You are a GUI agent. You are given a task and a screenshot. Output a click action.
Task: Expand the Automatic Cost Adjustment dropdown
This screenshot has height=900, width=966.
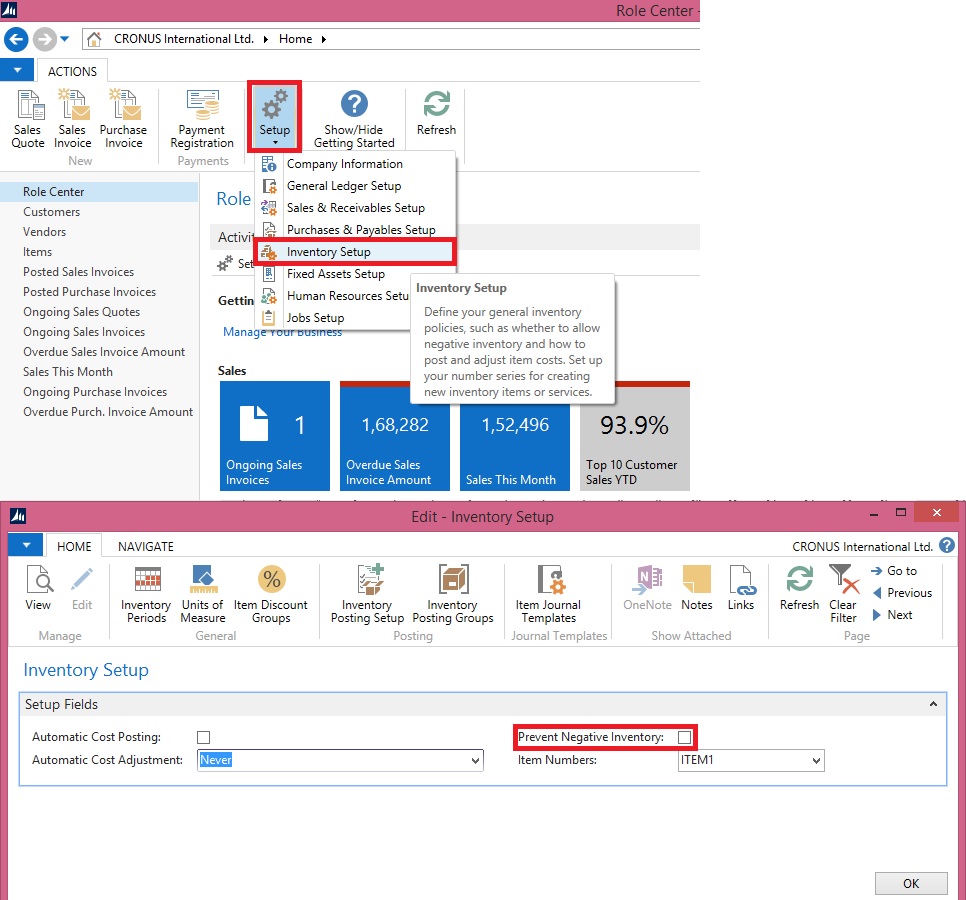[475, 761]
